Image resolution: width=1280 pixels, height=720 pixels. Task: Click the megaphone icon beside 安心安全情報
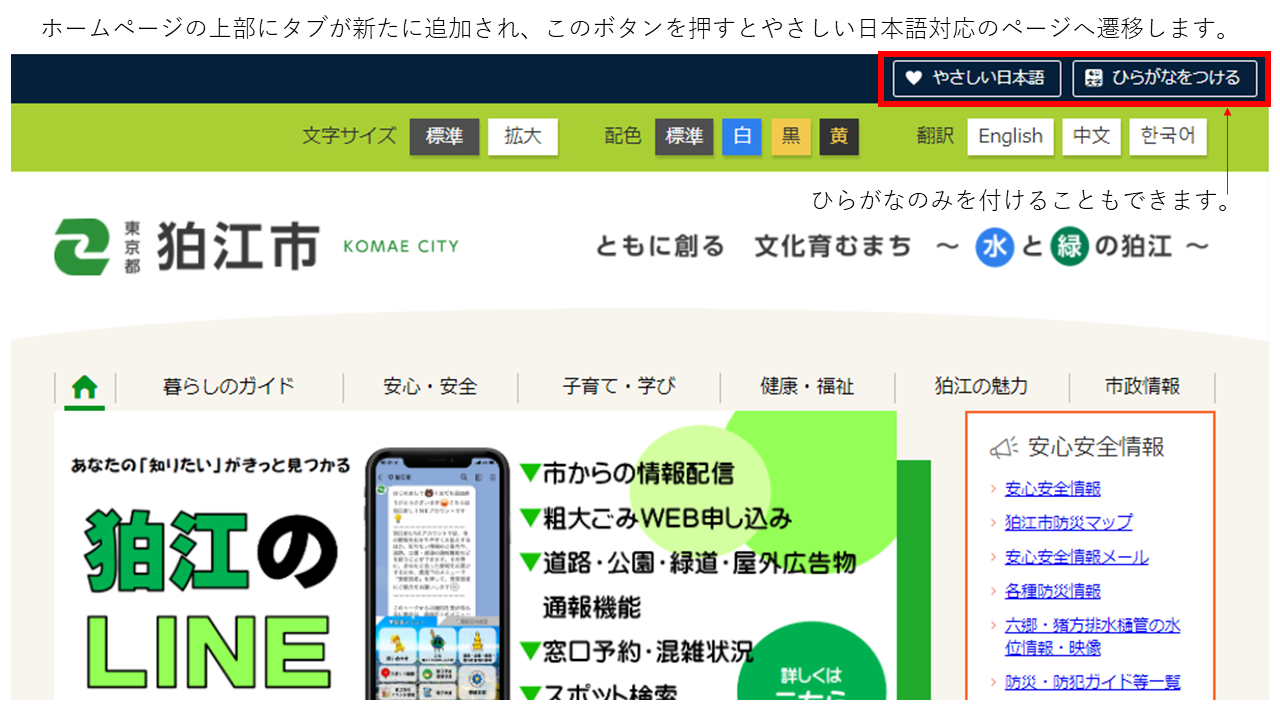[1003, 448]
